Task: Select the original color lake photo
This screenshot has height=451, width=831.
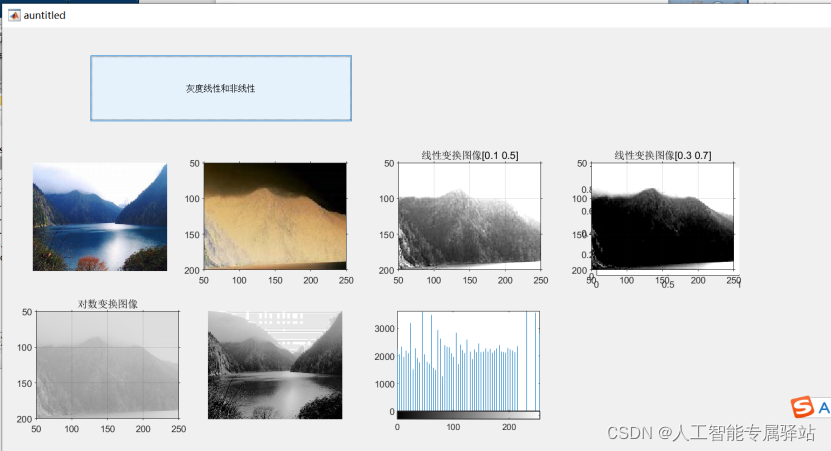Action: (x=100, y=217)
